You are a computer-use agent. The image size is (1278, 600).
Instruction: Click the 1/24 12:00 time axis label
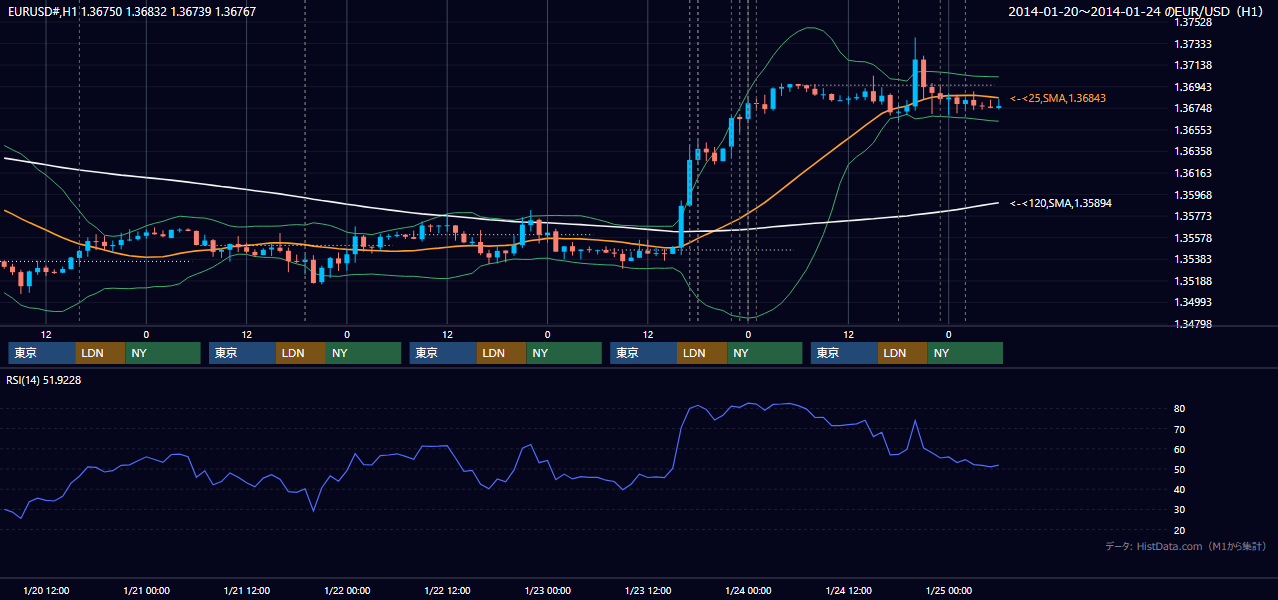point(848,590)
